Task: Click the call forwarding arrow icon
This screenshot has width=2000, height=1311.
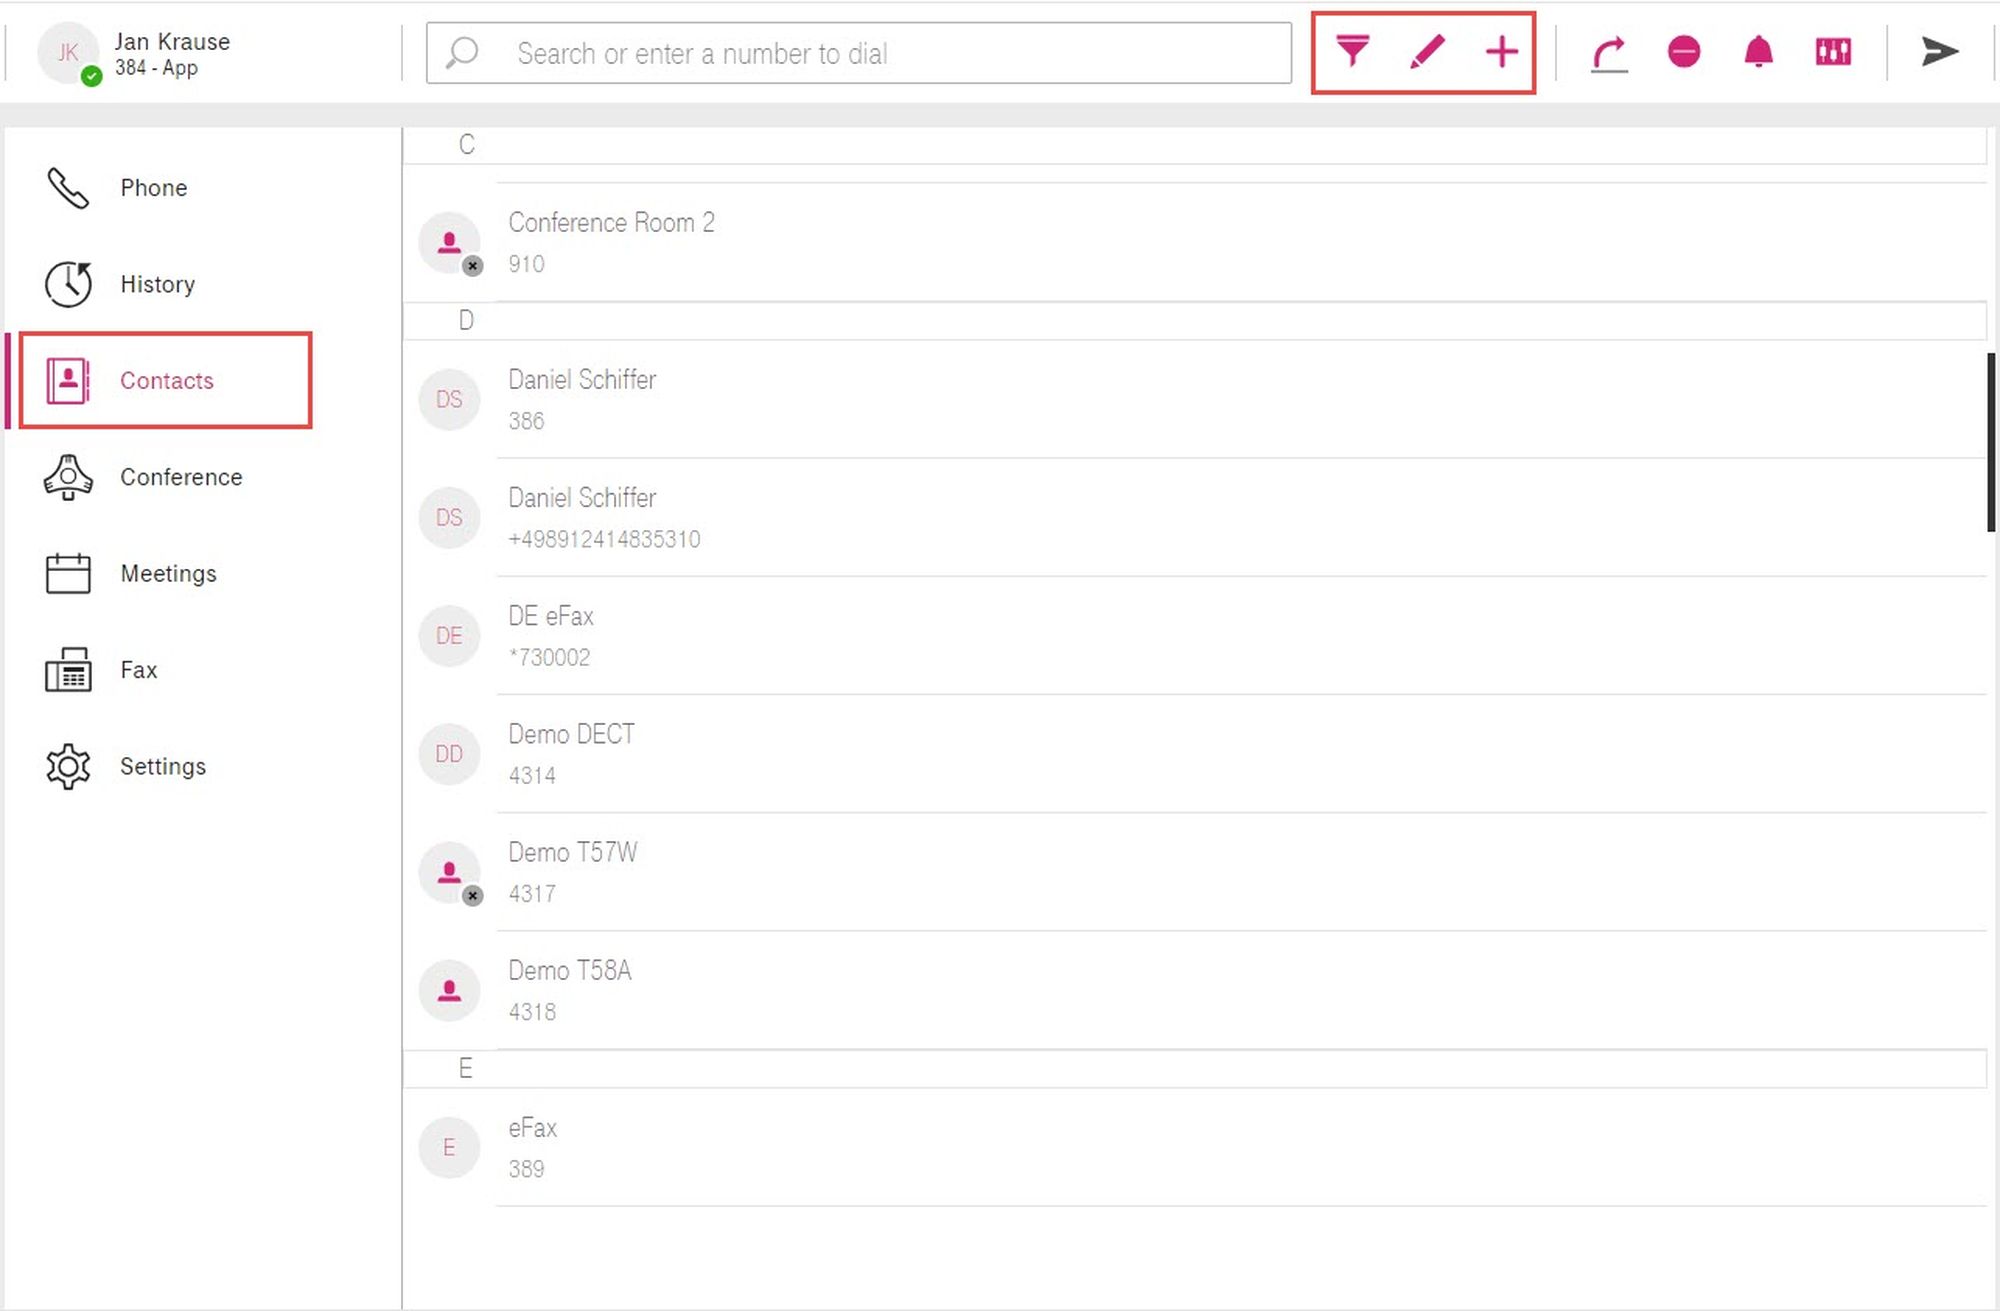Action: [1609, 53]
